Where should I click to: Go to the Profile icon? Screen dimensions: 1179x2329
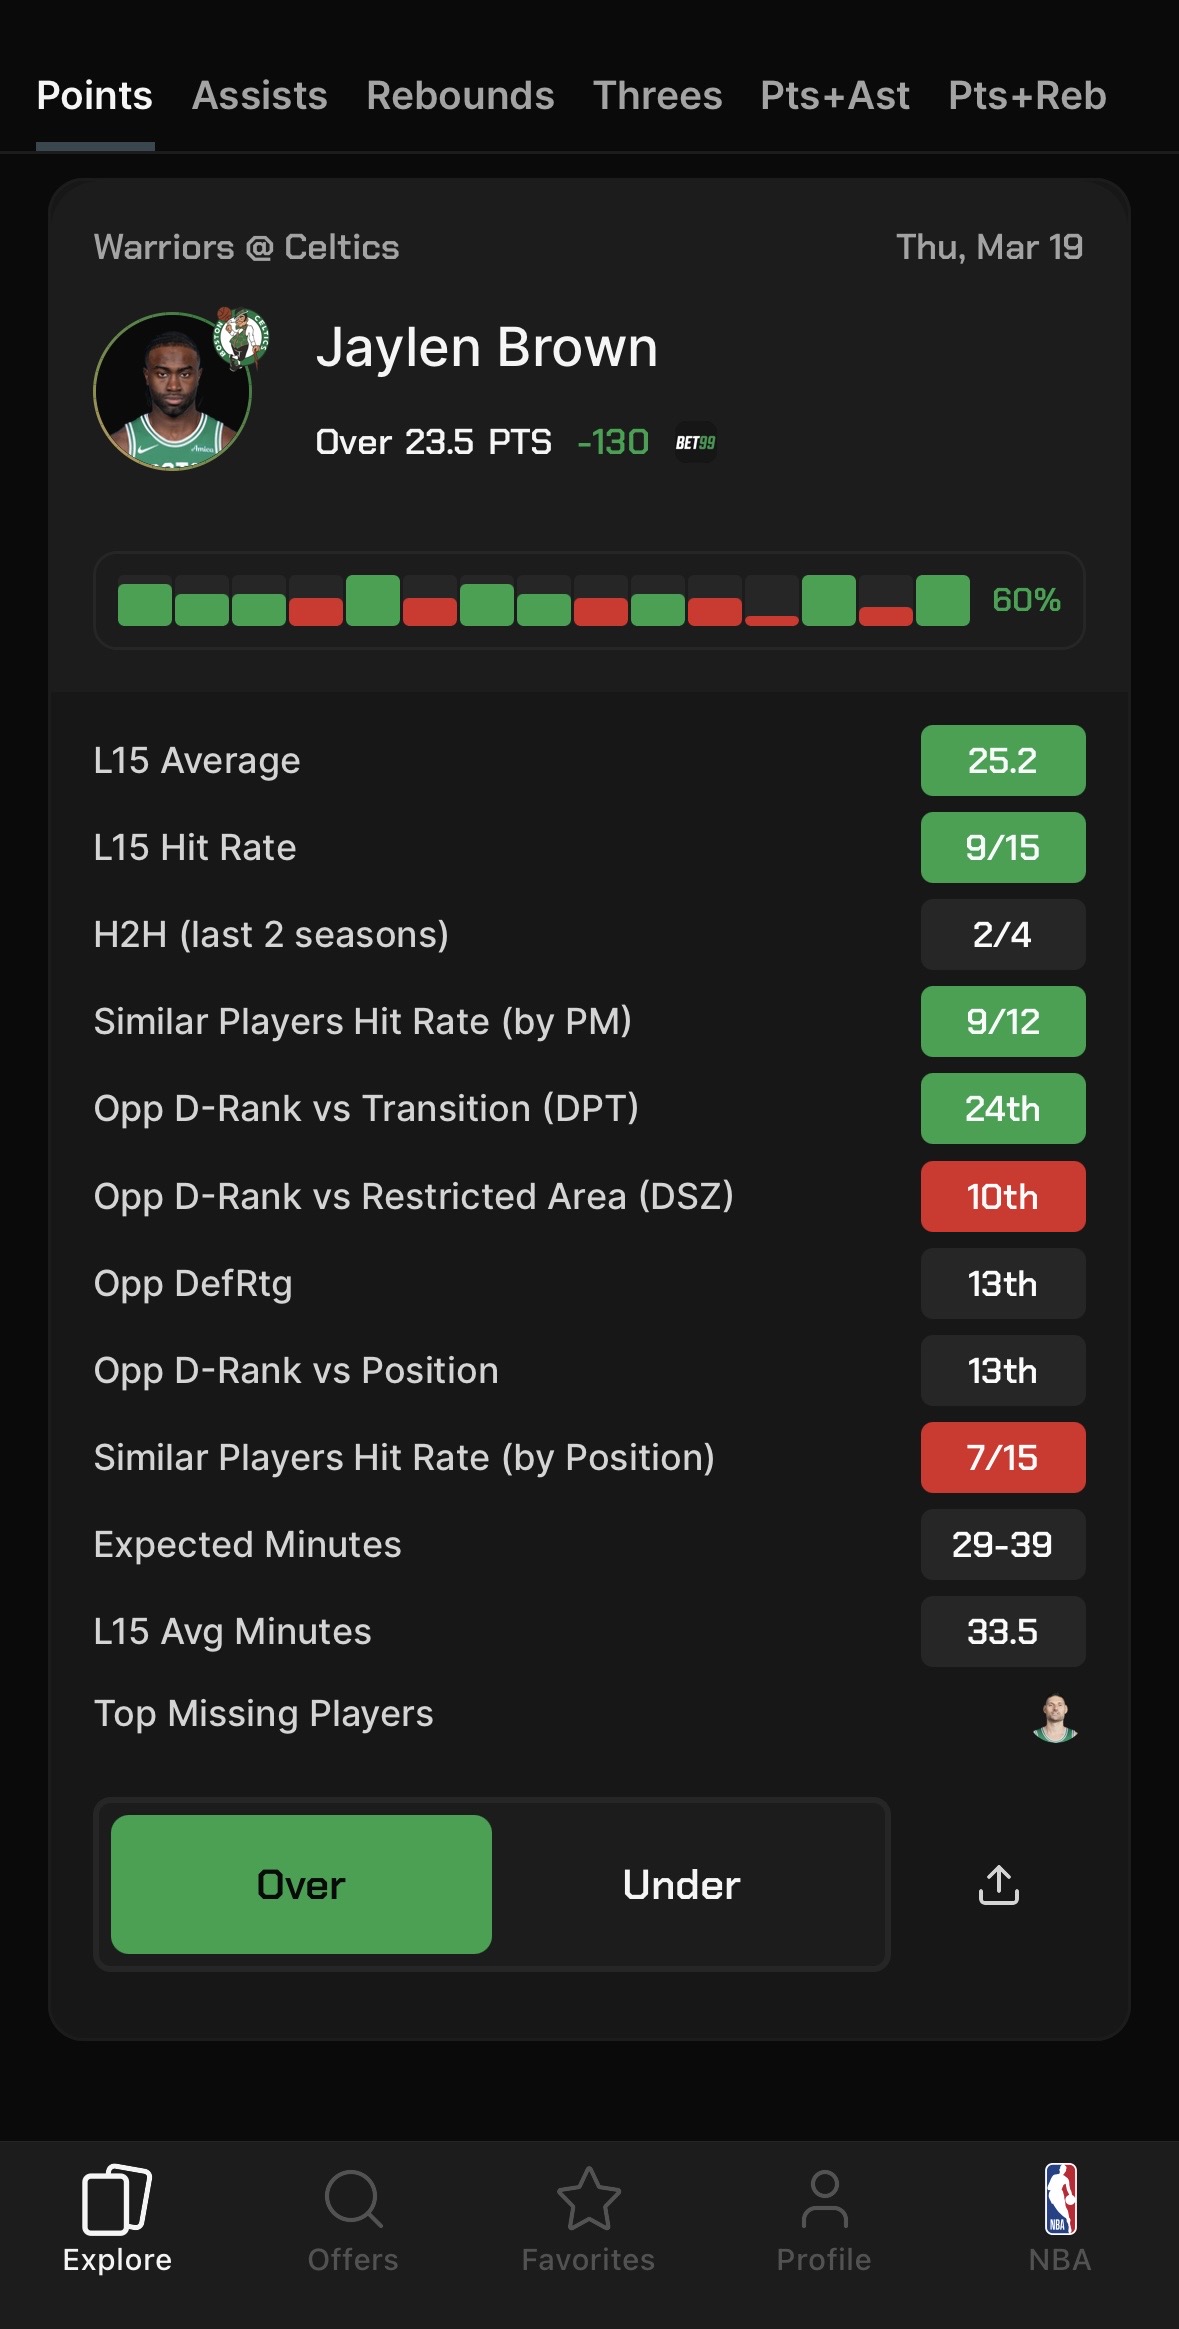824,2200
